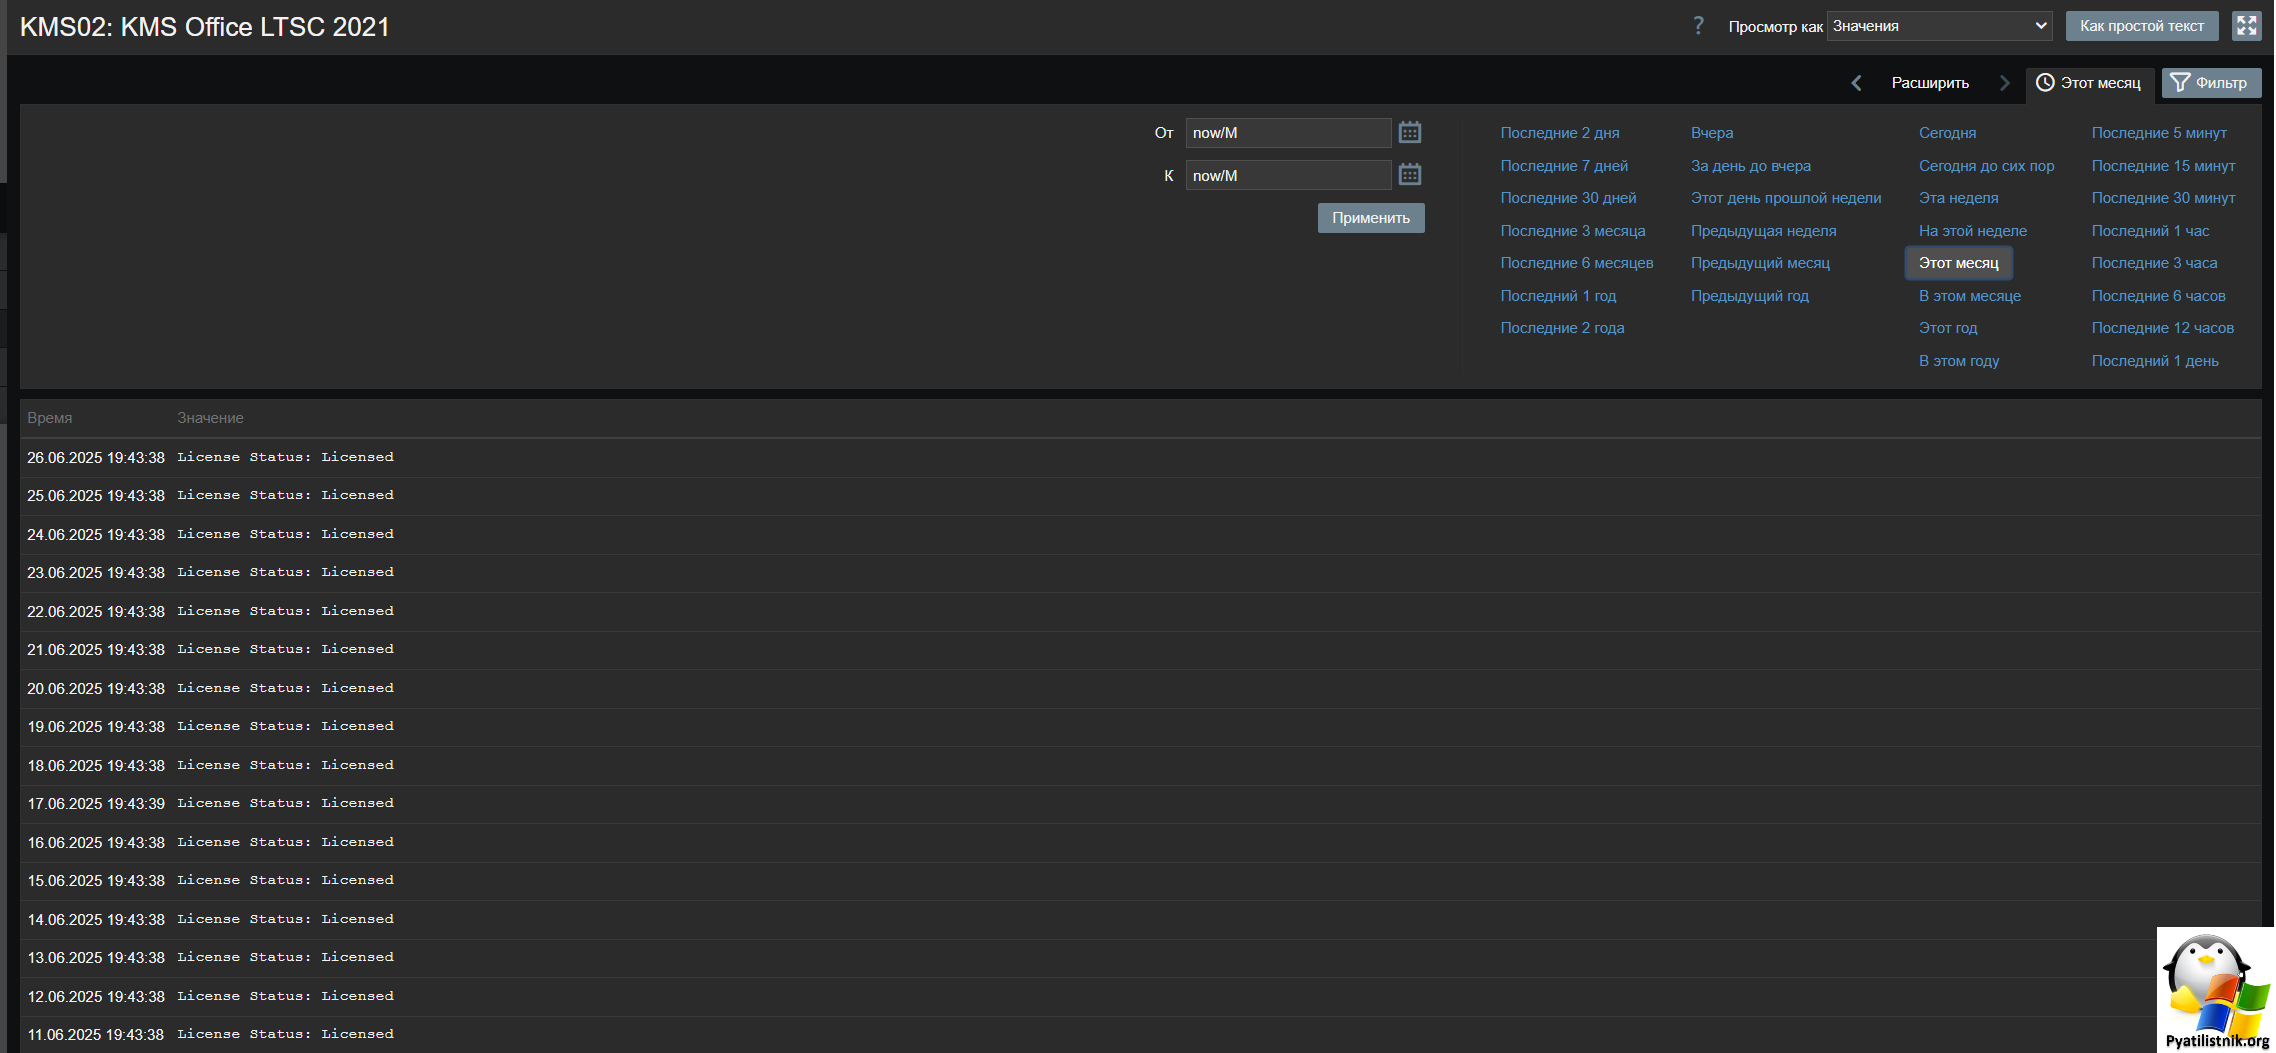Select 'Последние 2 года' range
This screenshot has height=1053, width=2276.
click(x=1562, y=328)
